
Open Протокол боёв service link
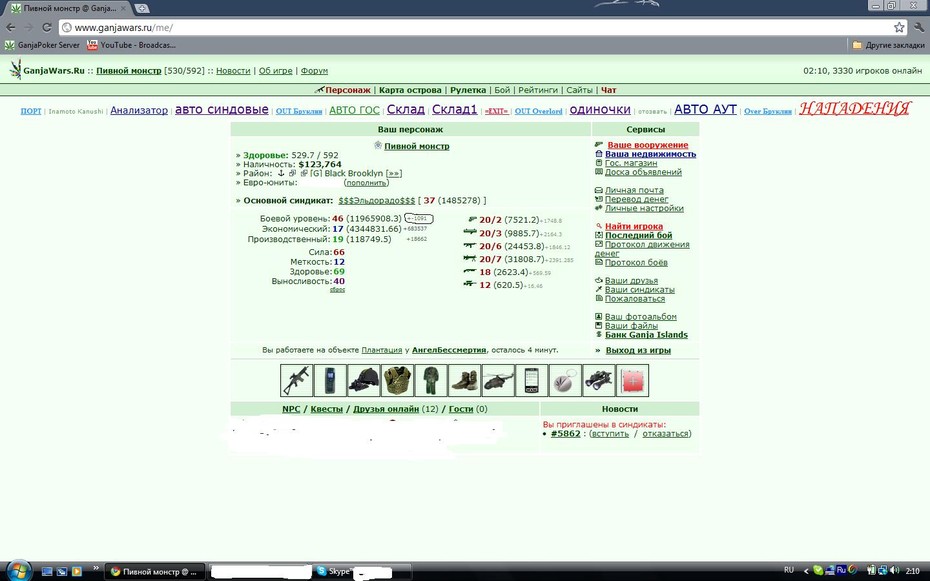636,263
